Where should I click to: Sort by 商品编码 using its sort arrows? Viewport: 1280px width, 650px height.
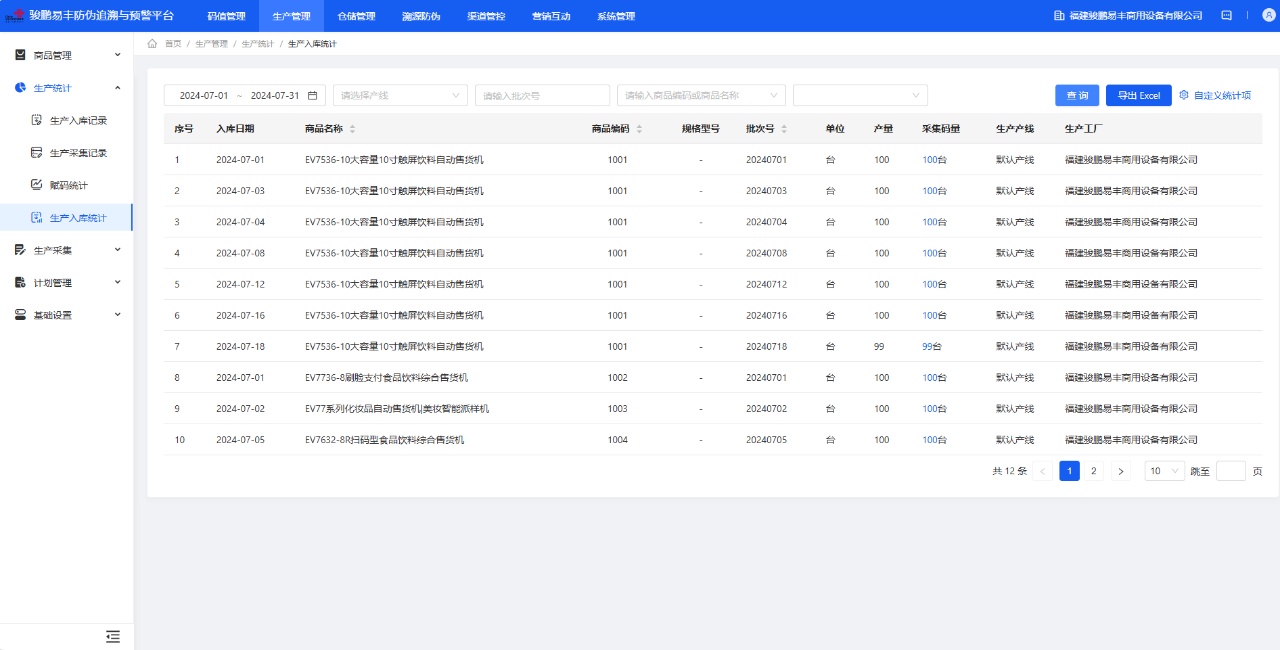[x=639, y=129]
